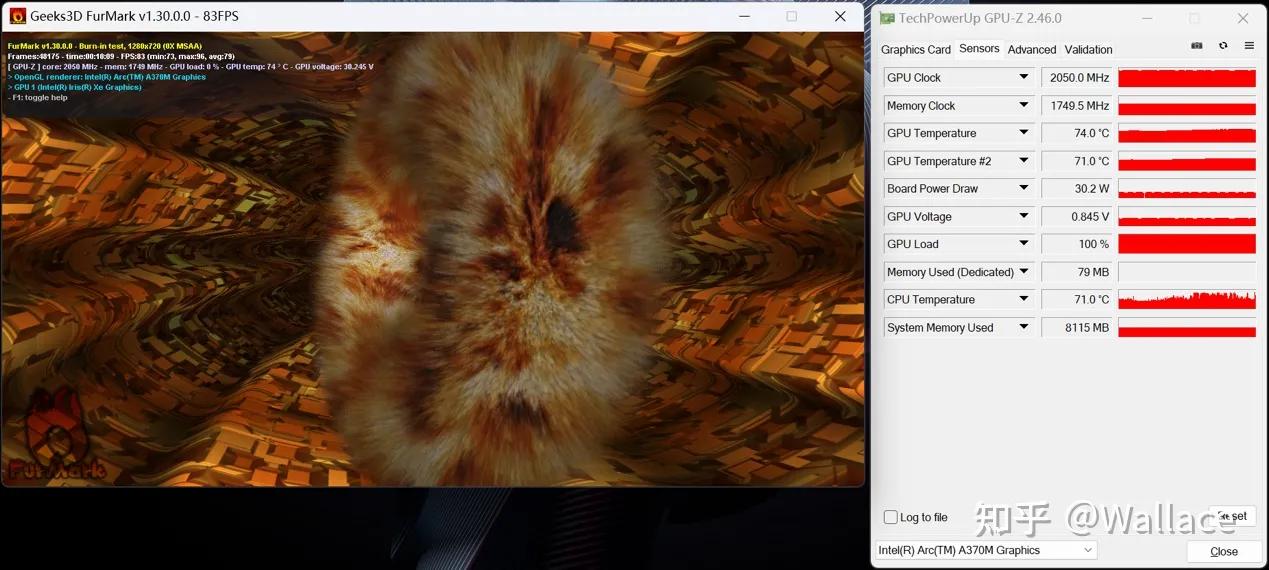Enable the Log to file checkbox
The height and width of the screenshot is (570, 1269).
point(890,517)
